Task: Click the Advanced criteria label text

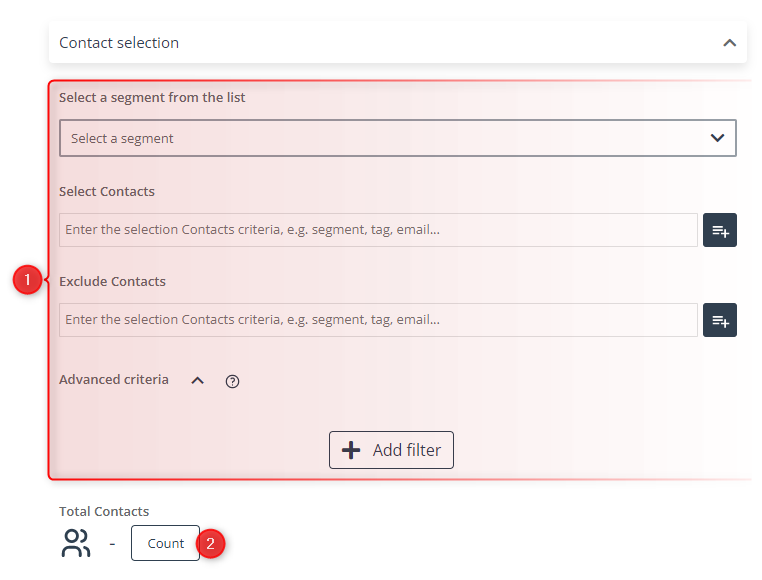Action: tap(114, 380)
